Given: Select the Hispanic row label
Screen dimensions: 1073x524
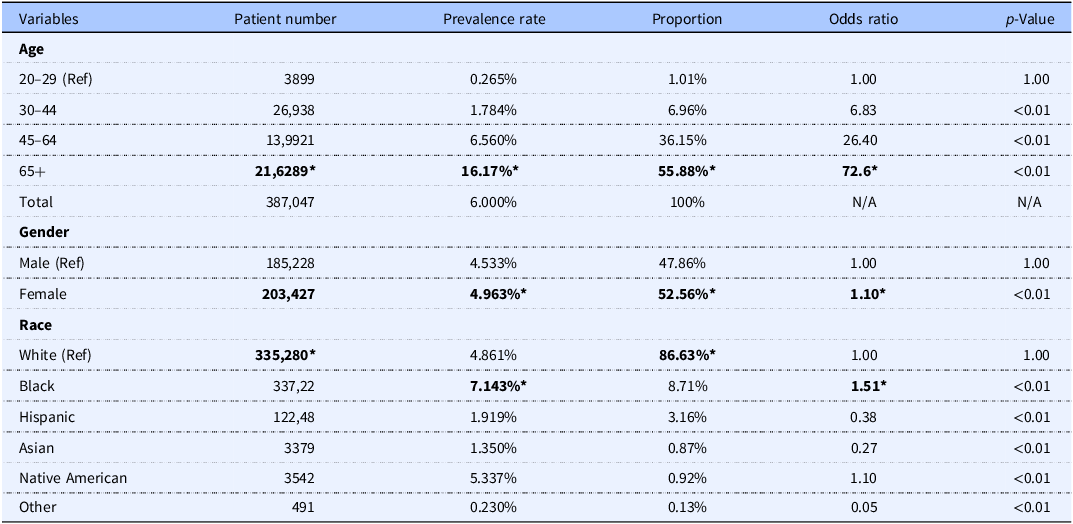Looking at the screenshot, I should pos(47,416).
